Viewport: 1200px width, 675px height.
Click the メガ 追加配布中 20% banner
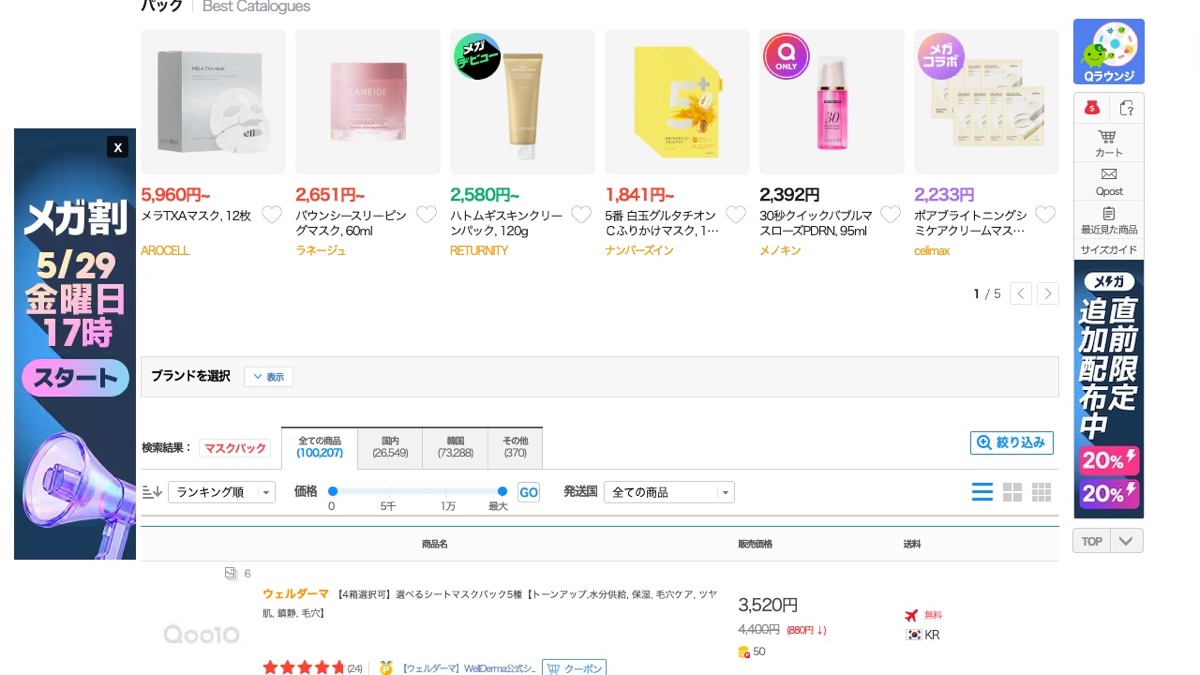1108,389
